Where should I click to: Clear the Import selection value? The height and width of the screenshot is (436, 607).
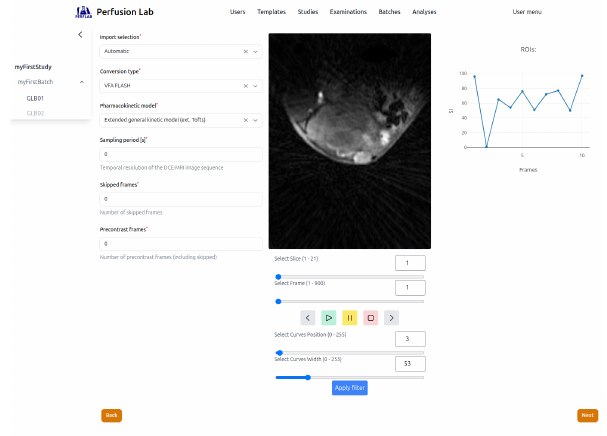coord(245,51)
